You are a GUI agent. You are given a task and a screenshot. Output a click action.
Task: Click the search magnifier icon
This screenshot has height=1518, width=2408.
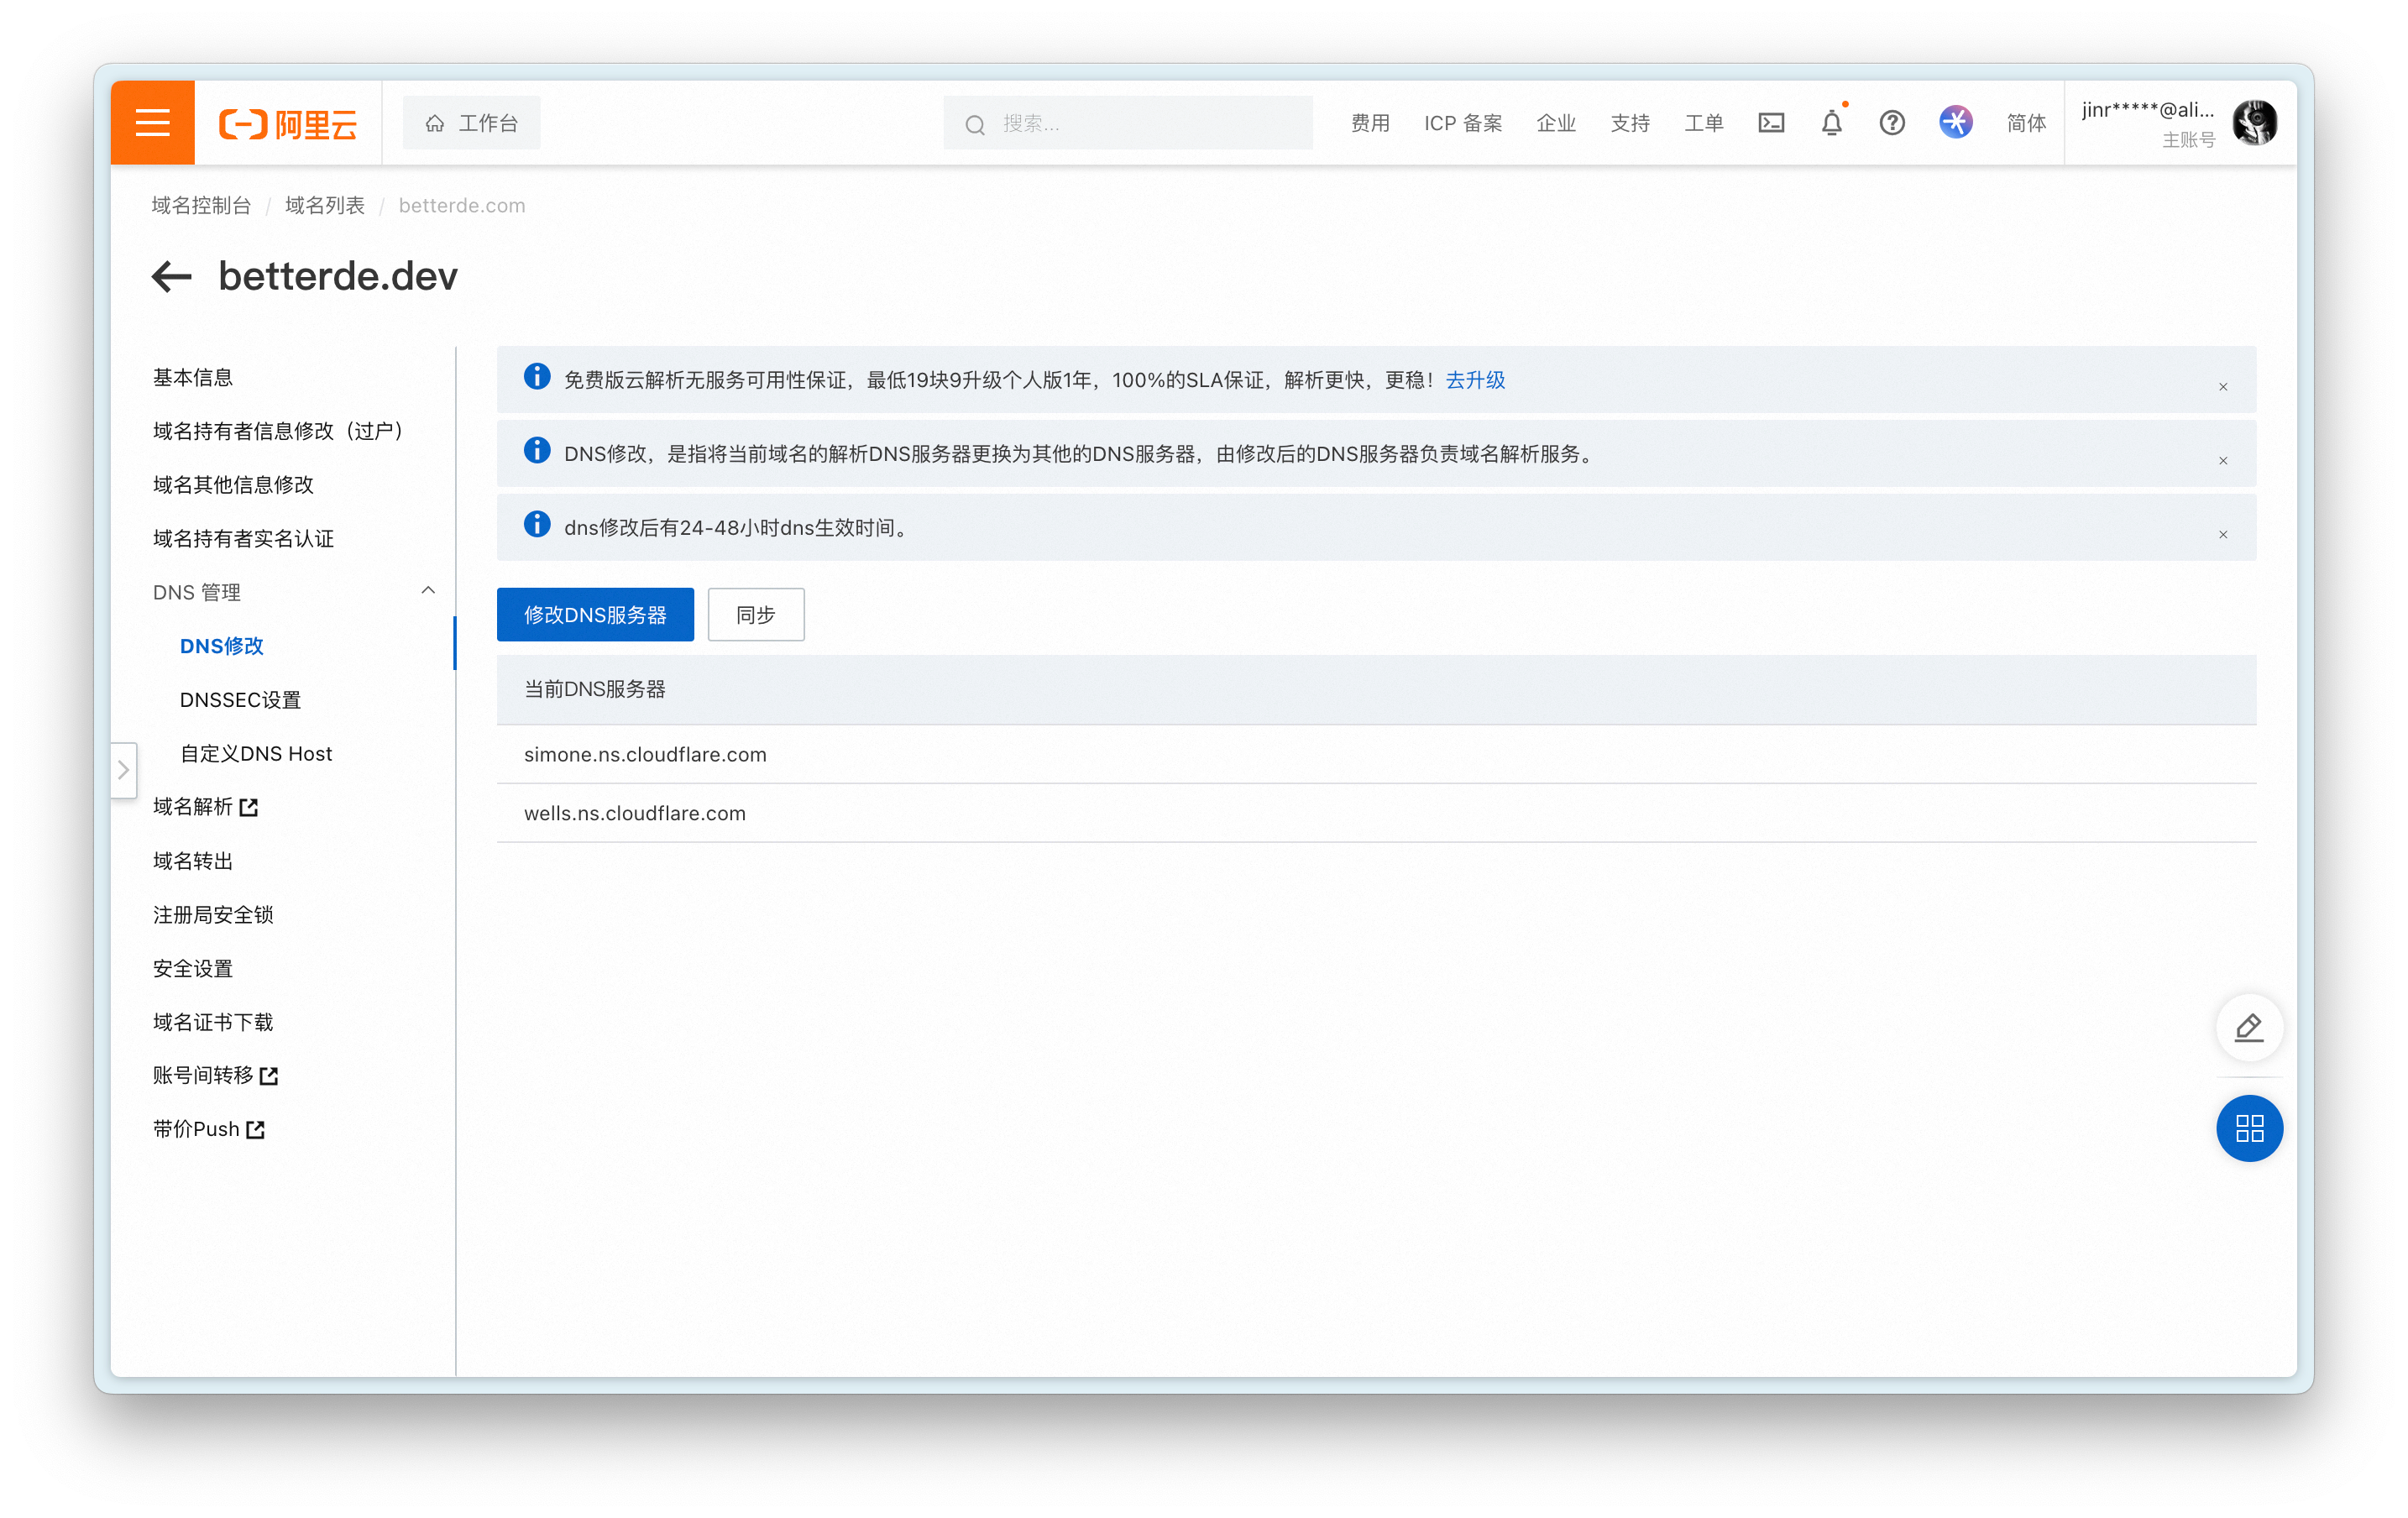click(974, 125)
